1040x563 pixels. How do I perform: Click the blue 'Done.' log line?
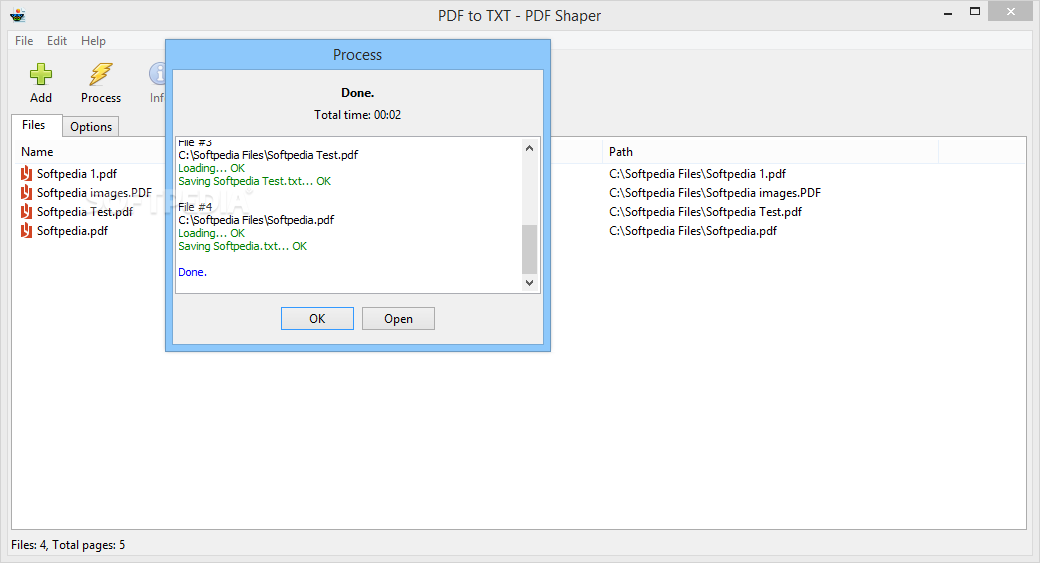coord(192,272)
